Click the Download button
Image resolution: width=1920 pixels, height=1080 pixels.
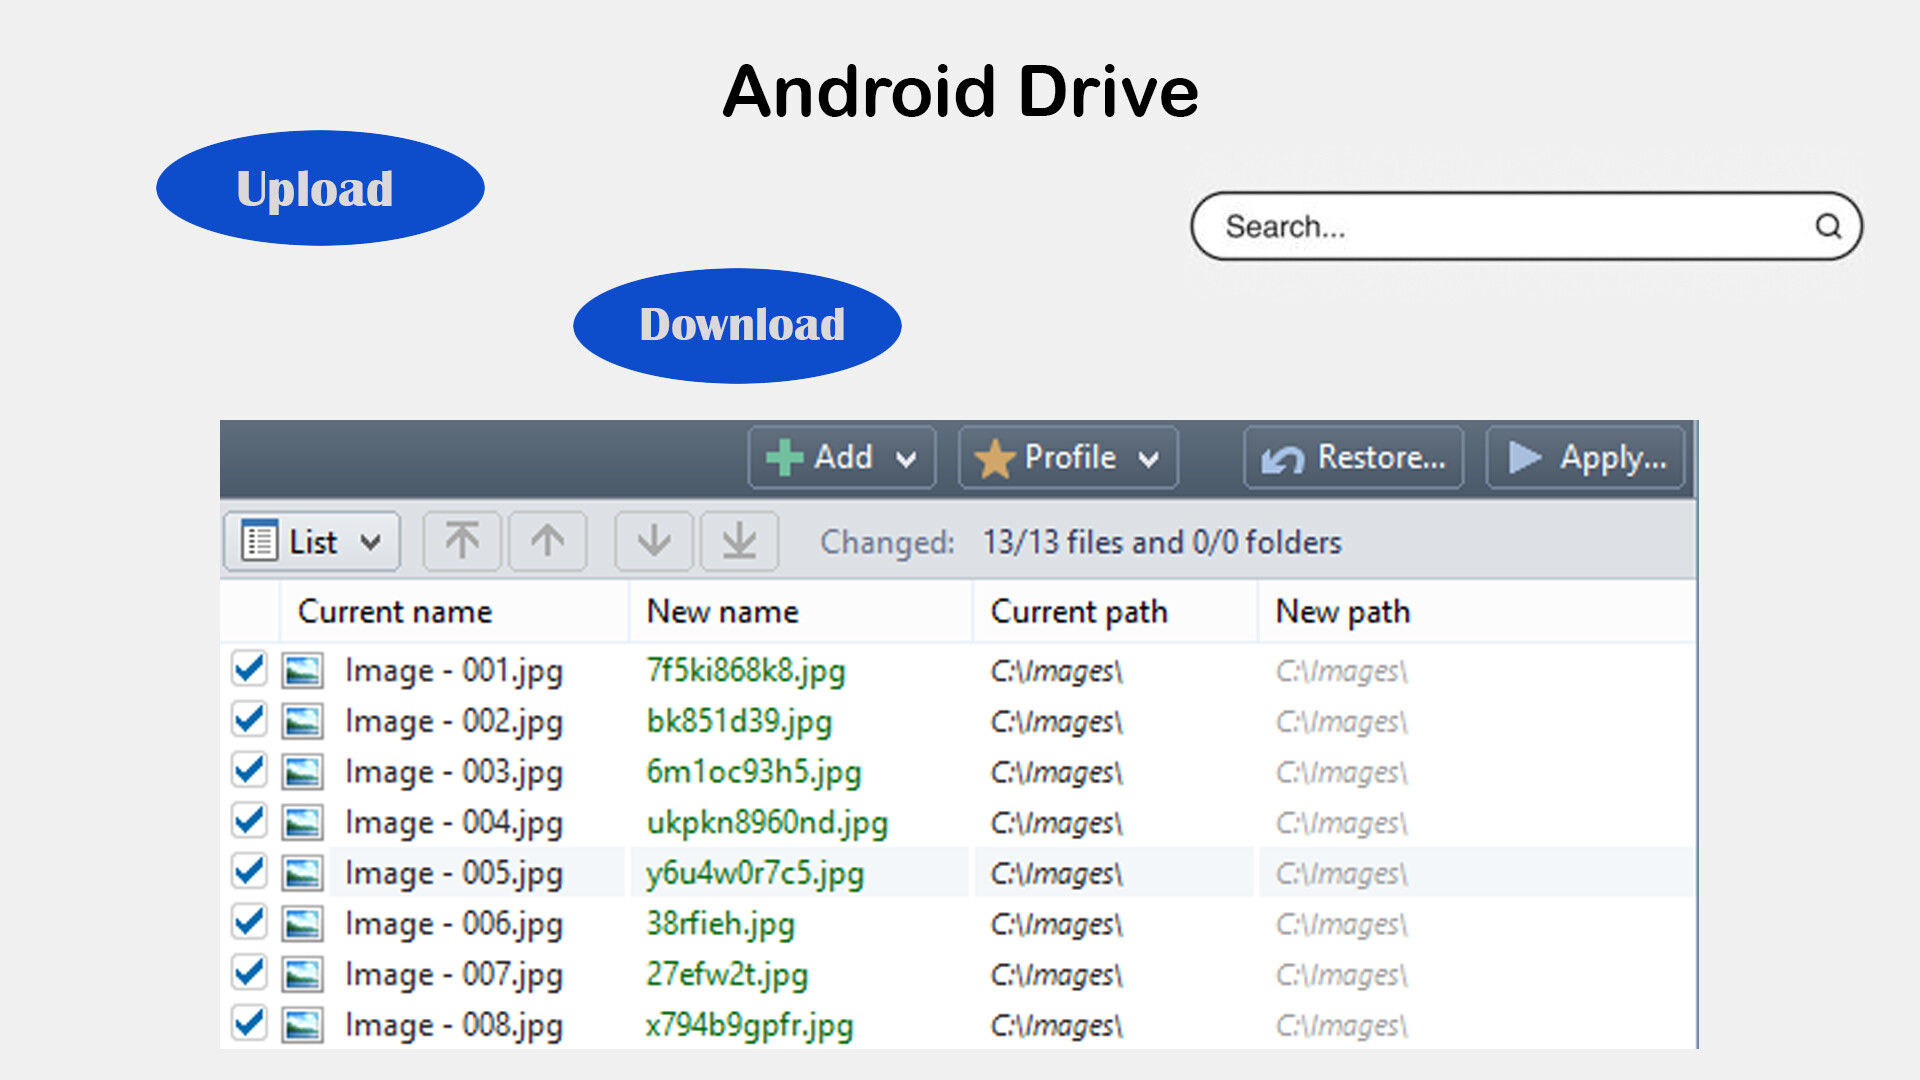tap(737, 324)
